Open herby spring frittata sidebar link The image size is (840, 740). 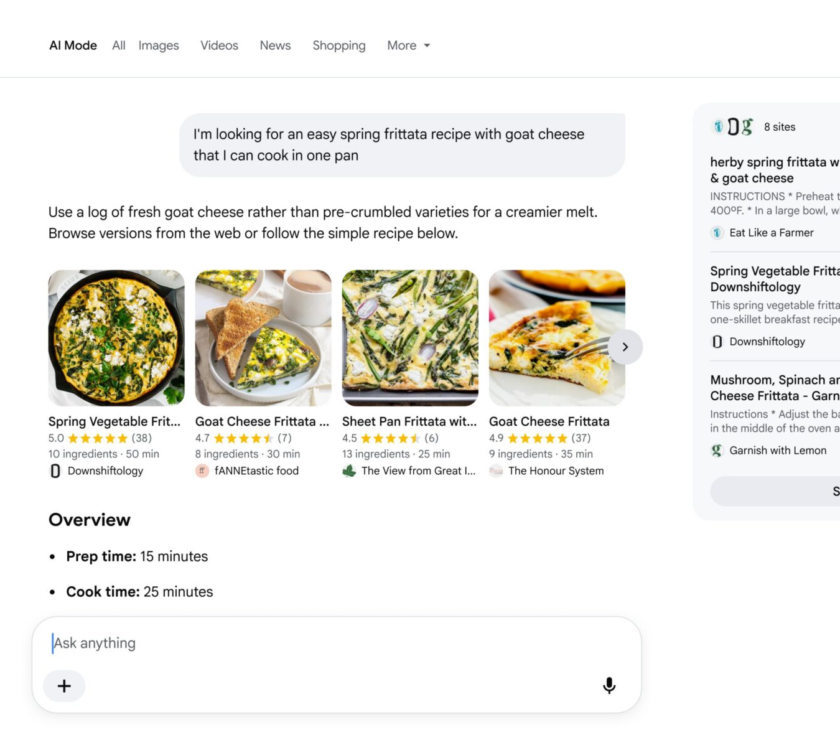pyautogui.click(x=775, y=170)
